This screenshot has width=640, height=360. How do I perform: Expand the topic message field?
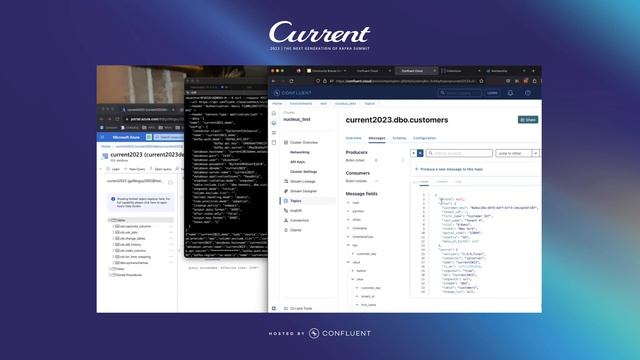349,203
